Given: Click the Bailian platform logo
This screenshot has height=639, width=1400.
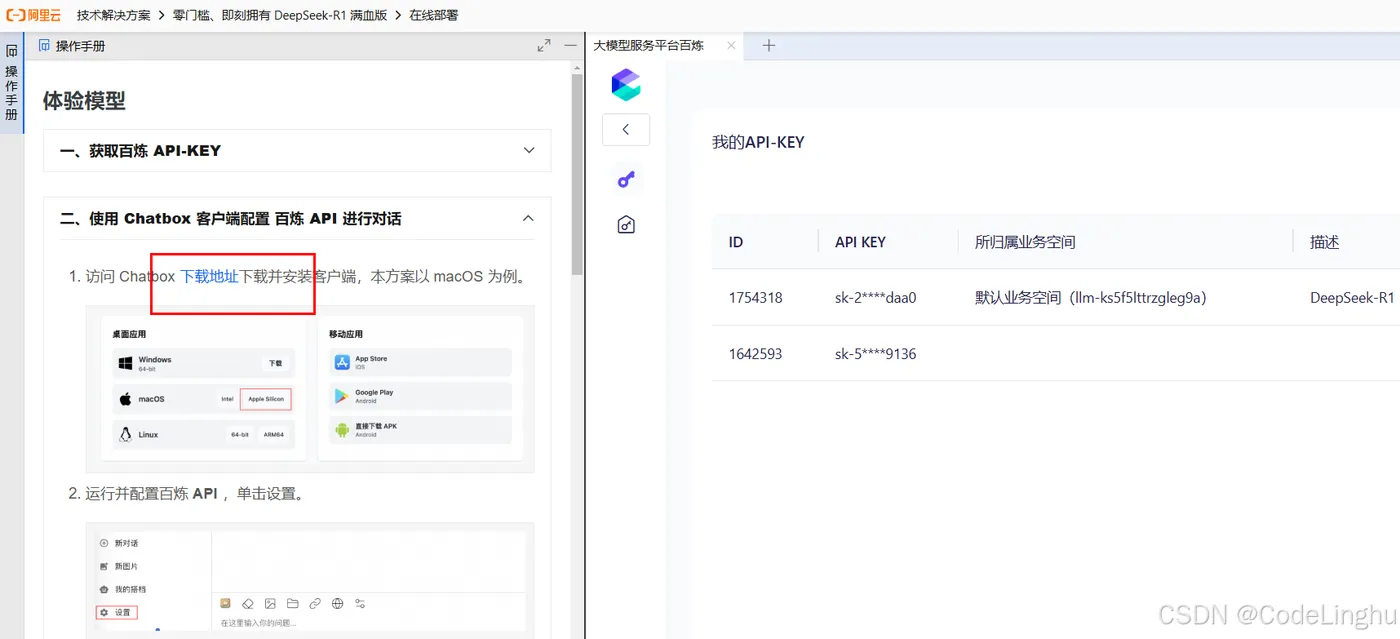Looking at the screenshot, I should (626, 85).
